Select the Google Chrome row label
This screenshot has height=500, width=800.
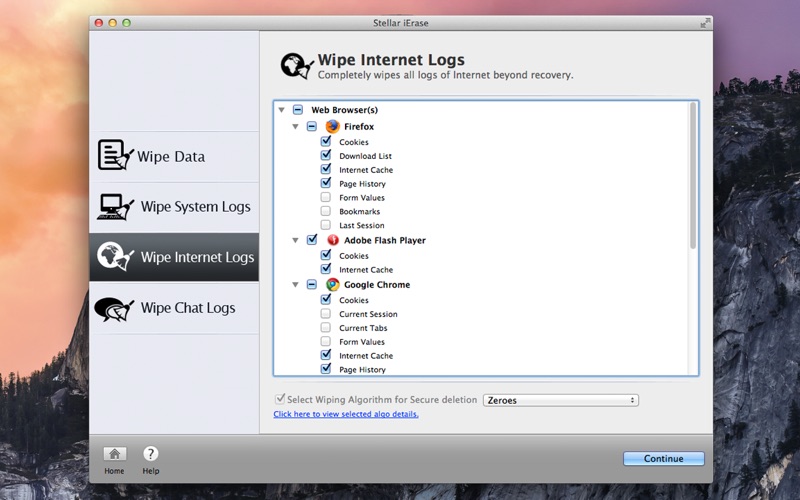pyautogui.click(x=377, y=285)
